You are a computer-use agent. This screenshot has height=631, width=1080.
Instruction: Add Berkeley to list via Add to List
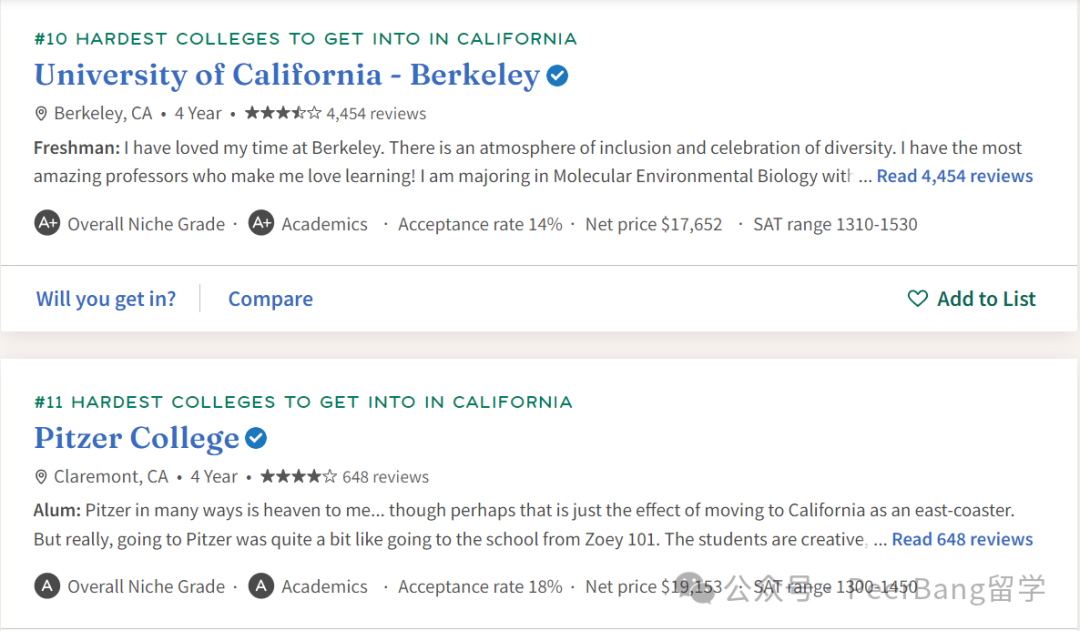972,298
